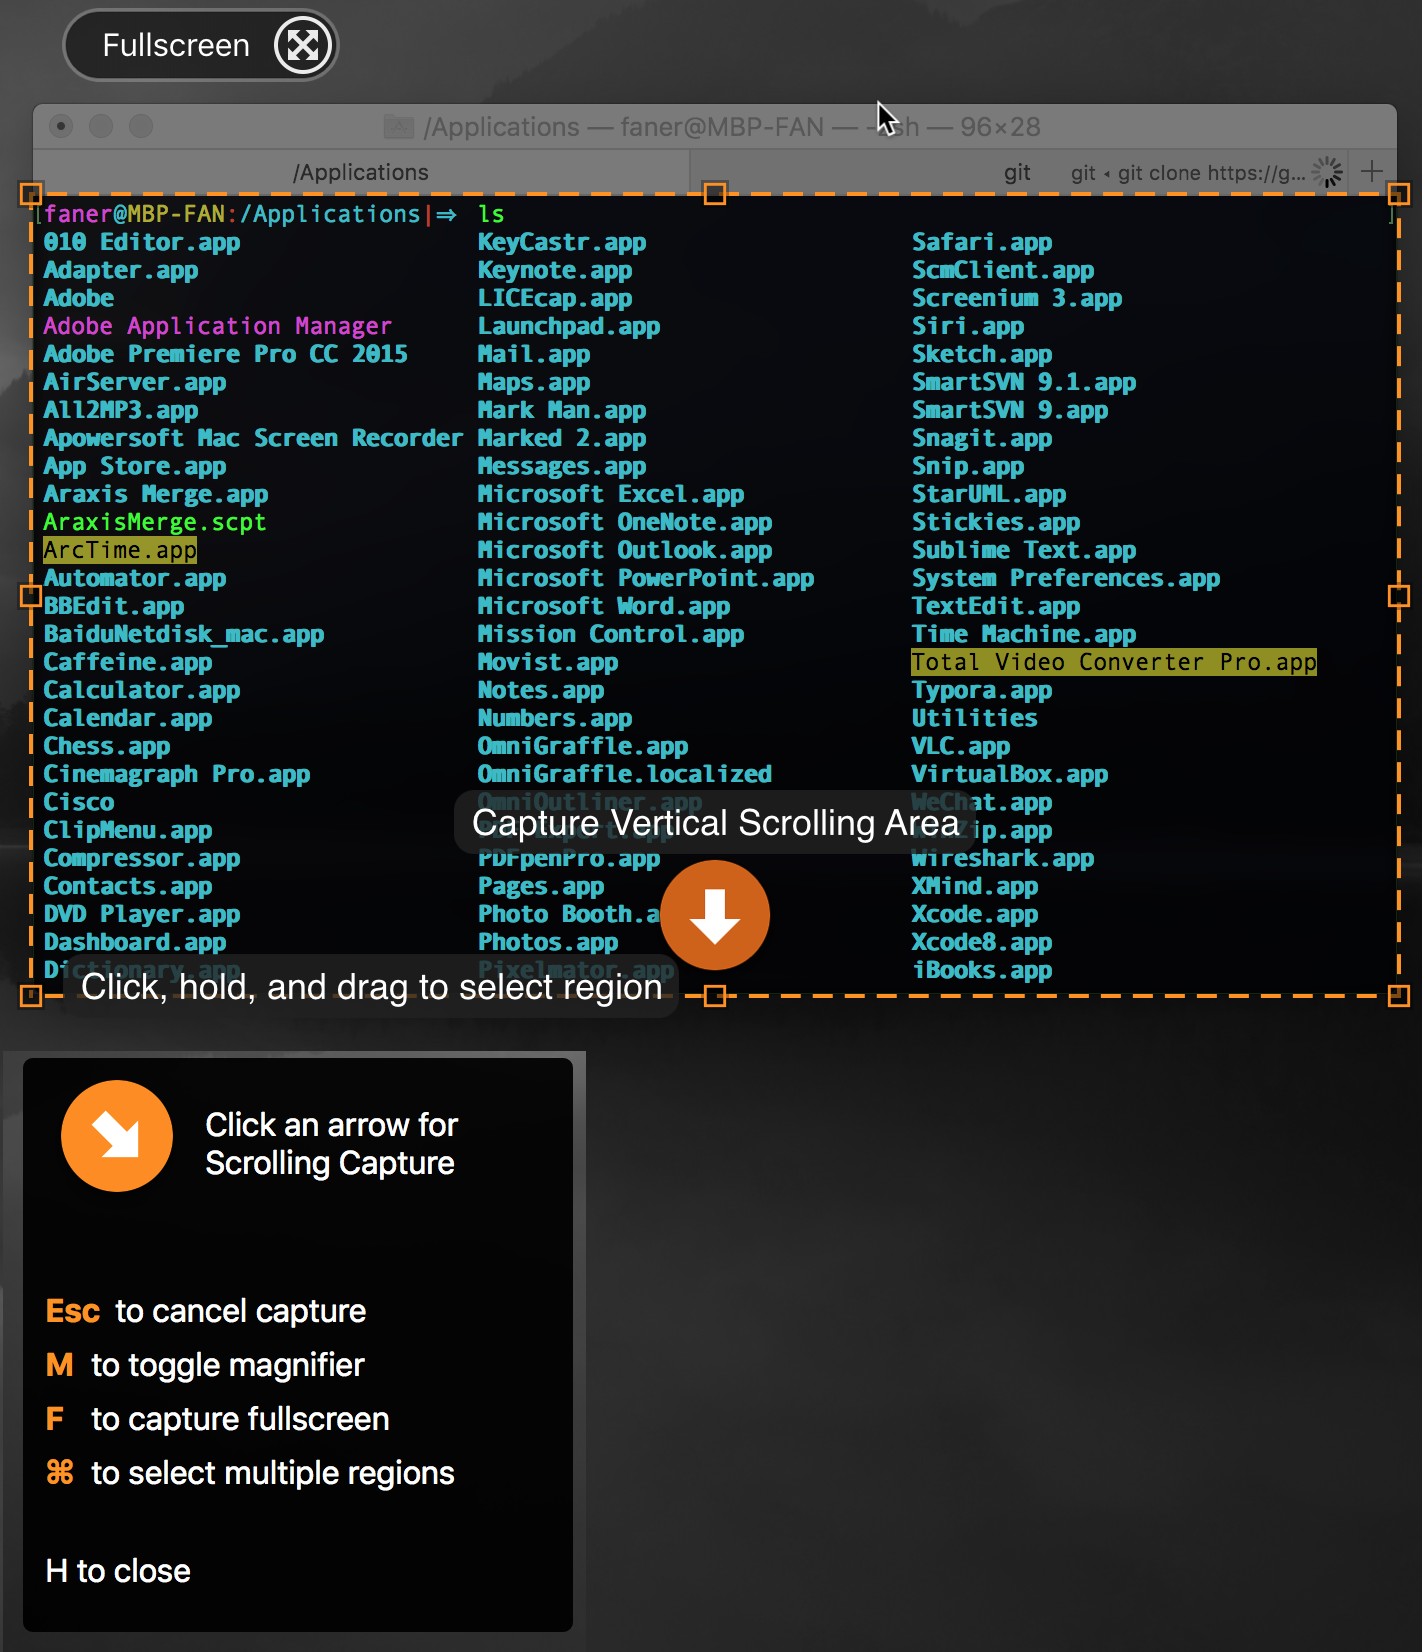Image resolution: width=1422 pixels, height=1652 pixels.
Task: Click the highlighted ArcTime.app entry
Action: tap(120, 550)
